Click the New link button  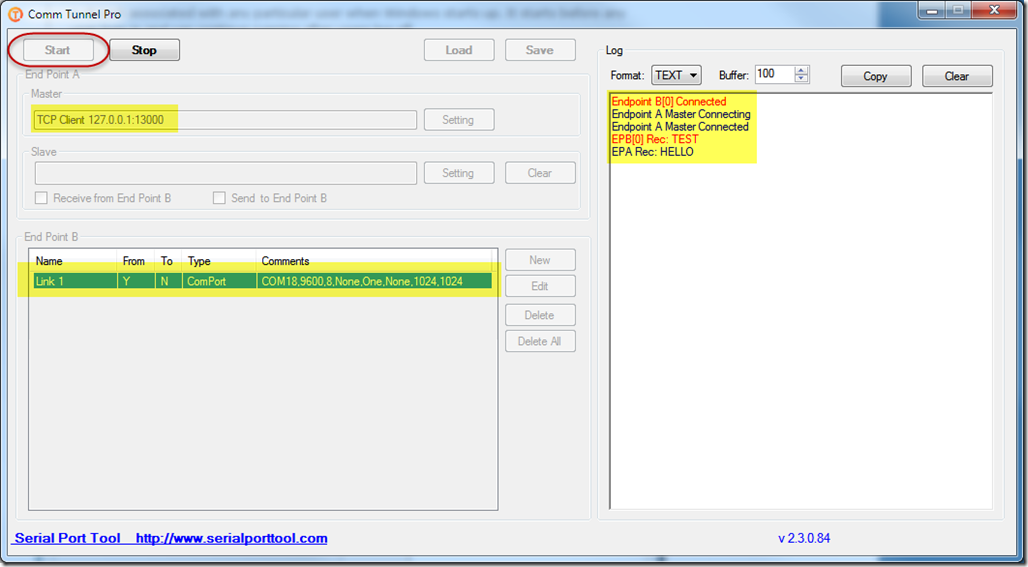(x=540, y=260)
